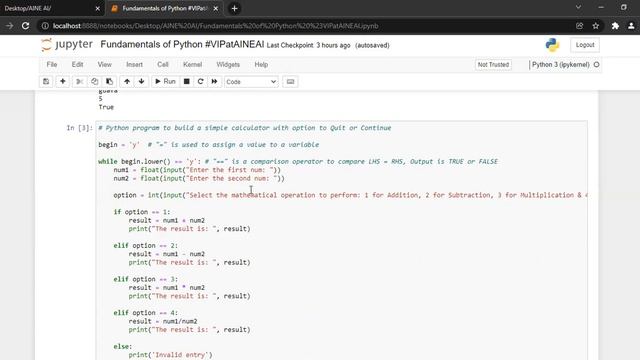Open the Help menu
Viewport: 640px width, 360px height.
(x=261, y=64)
